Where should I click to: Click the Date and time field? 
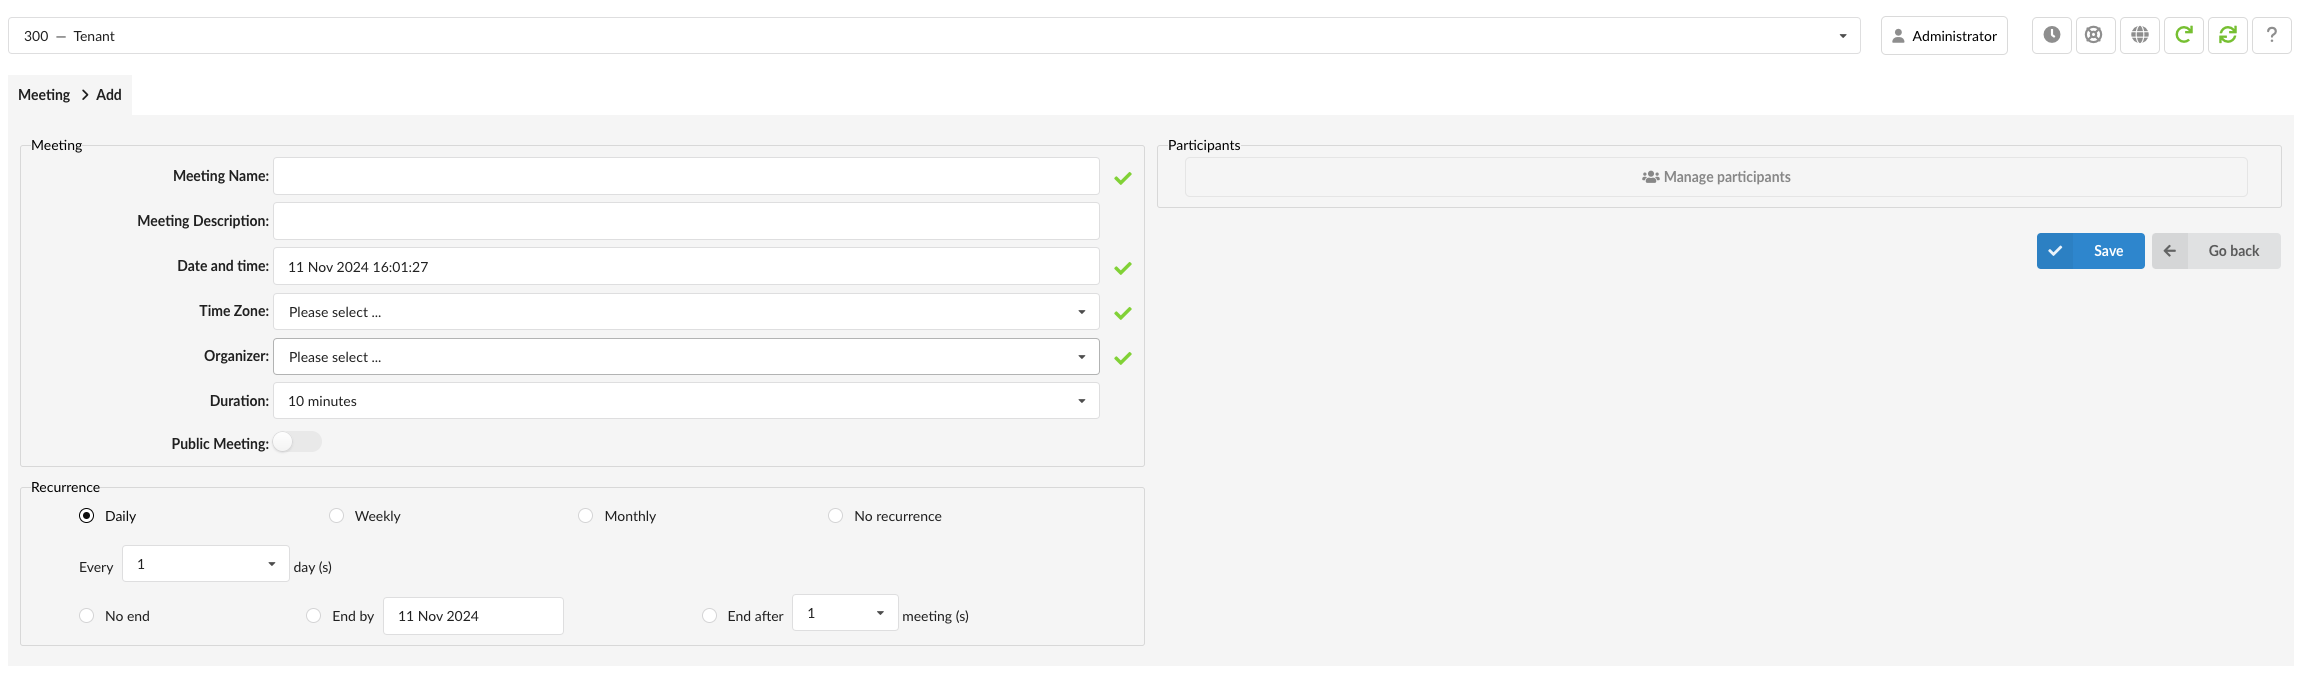686,266
